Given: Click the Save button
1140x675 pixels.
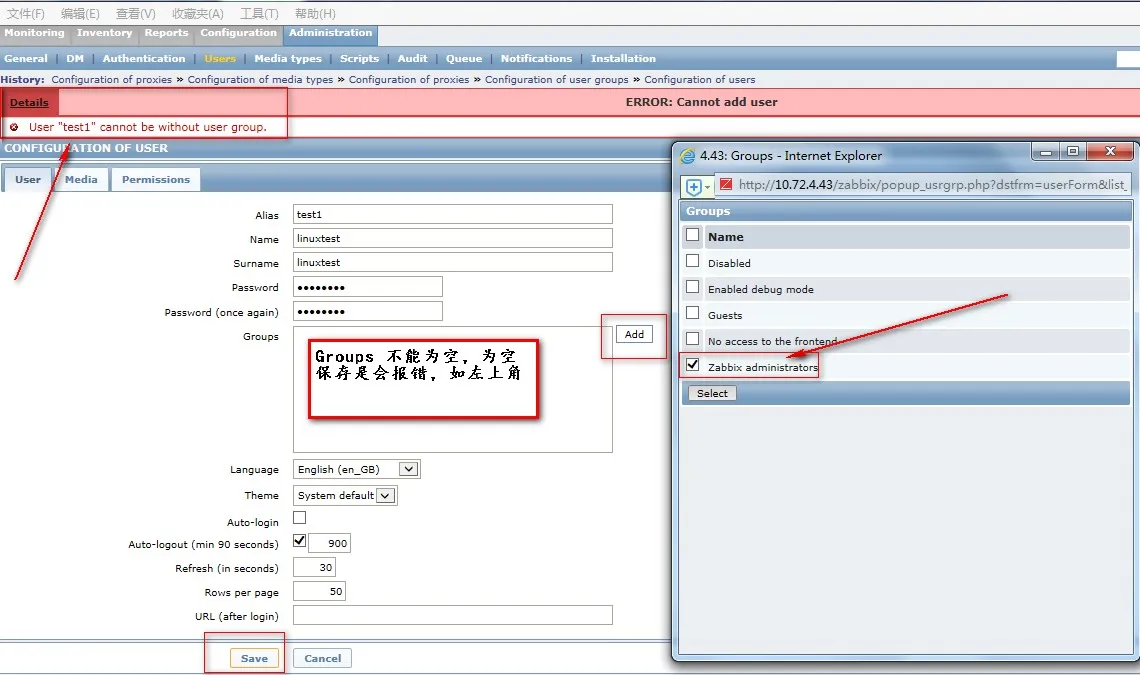Looking at the screenshot, I should [x=254, y=658].
